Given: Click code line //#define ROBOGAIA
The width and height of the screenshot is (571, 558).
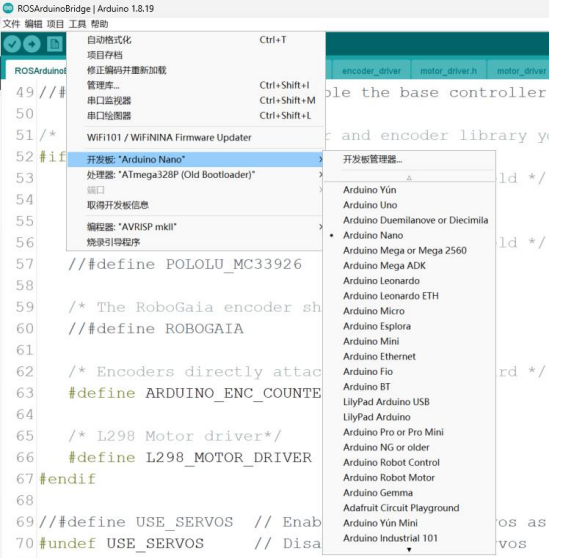Looking at the screenshot, I should tap(156, 329).
